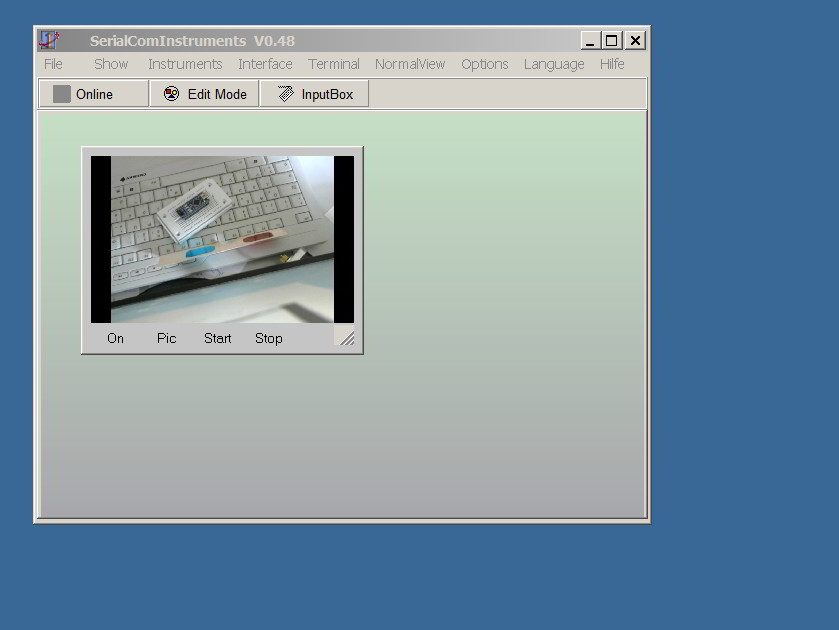Minimize the SerialComInstruments window
The width and height of the screenshot is (839, 630).
pos(590,41)
